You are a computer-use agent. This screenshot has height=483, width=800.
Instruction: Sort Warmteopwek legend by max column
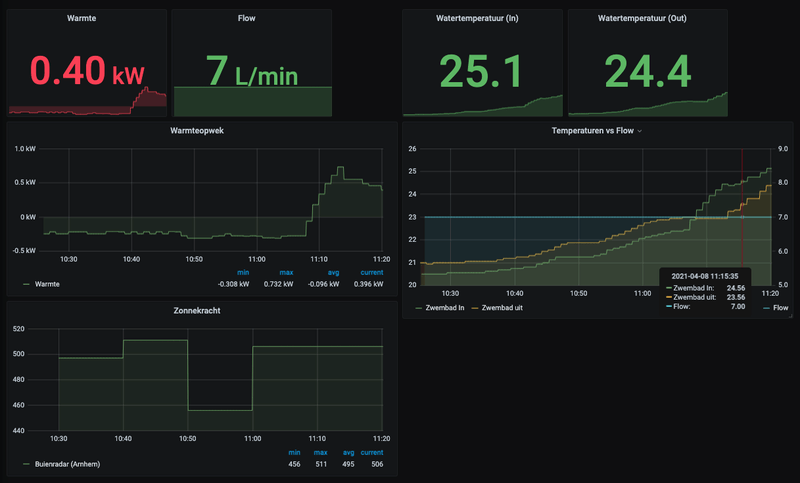tap(286, 273)
